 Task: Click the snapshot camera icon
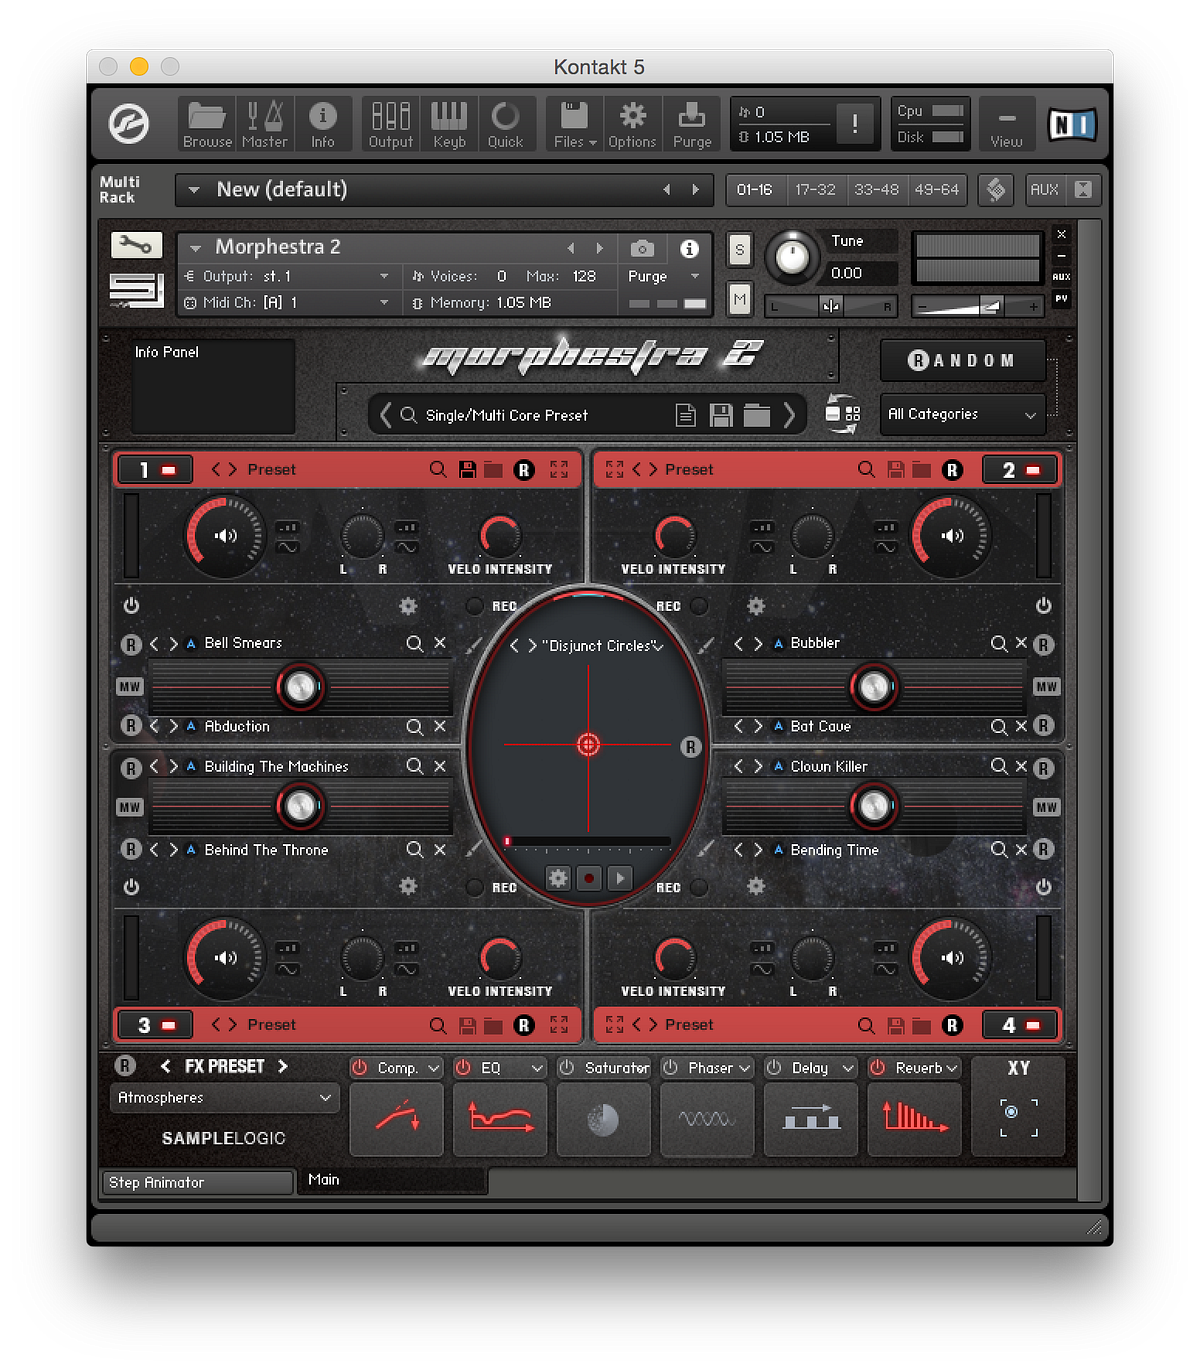[x=642, y=248]
